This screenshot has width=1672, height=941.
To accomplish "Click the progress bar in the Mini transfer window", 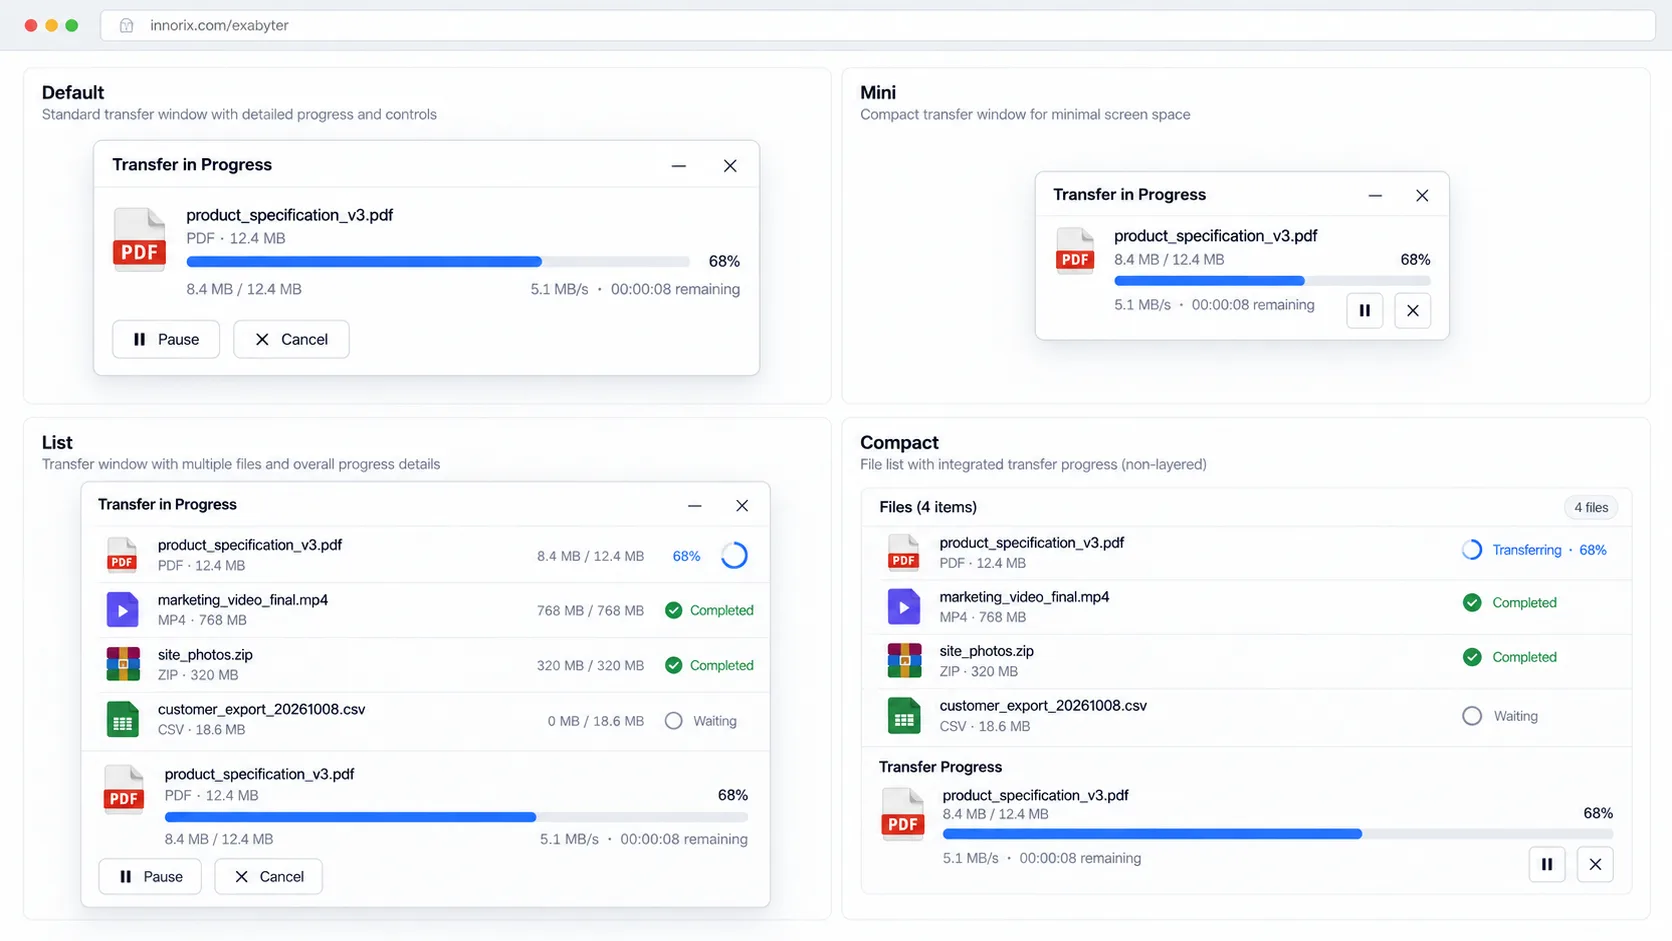I will coord(1272,281).
